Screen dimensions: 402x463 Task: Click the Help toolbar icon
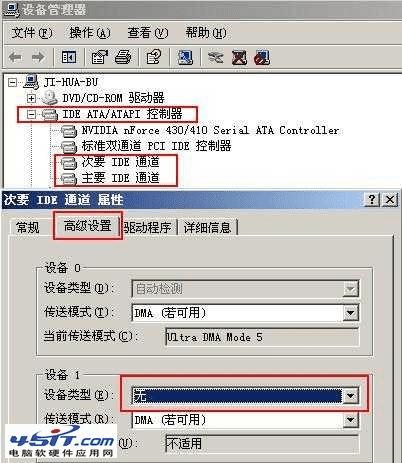click(154, 57)
